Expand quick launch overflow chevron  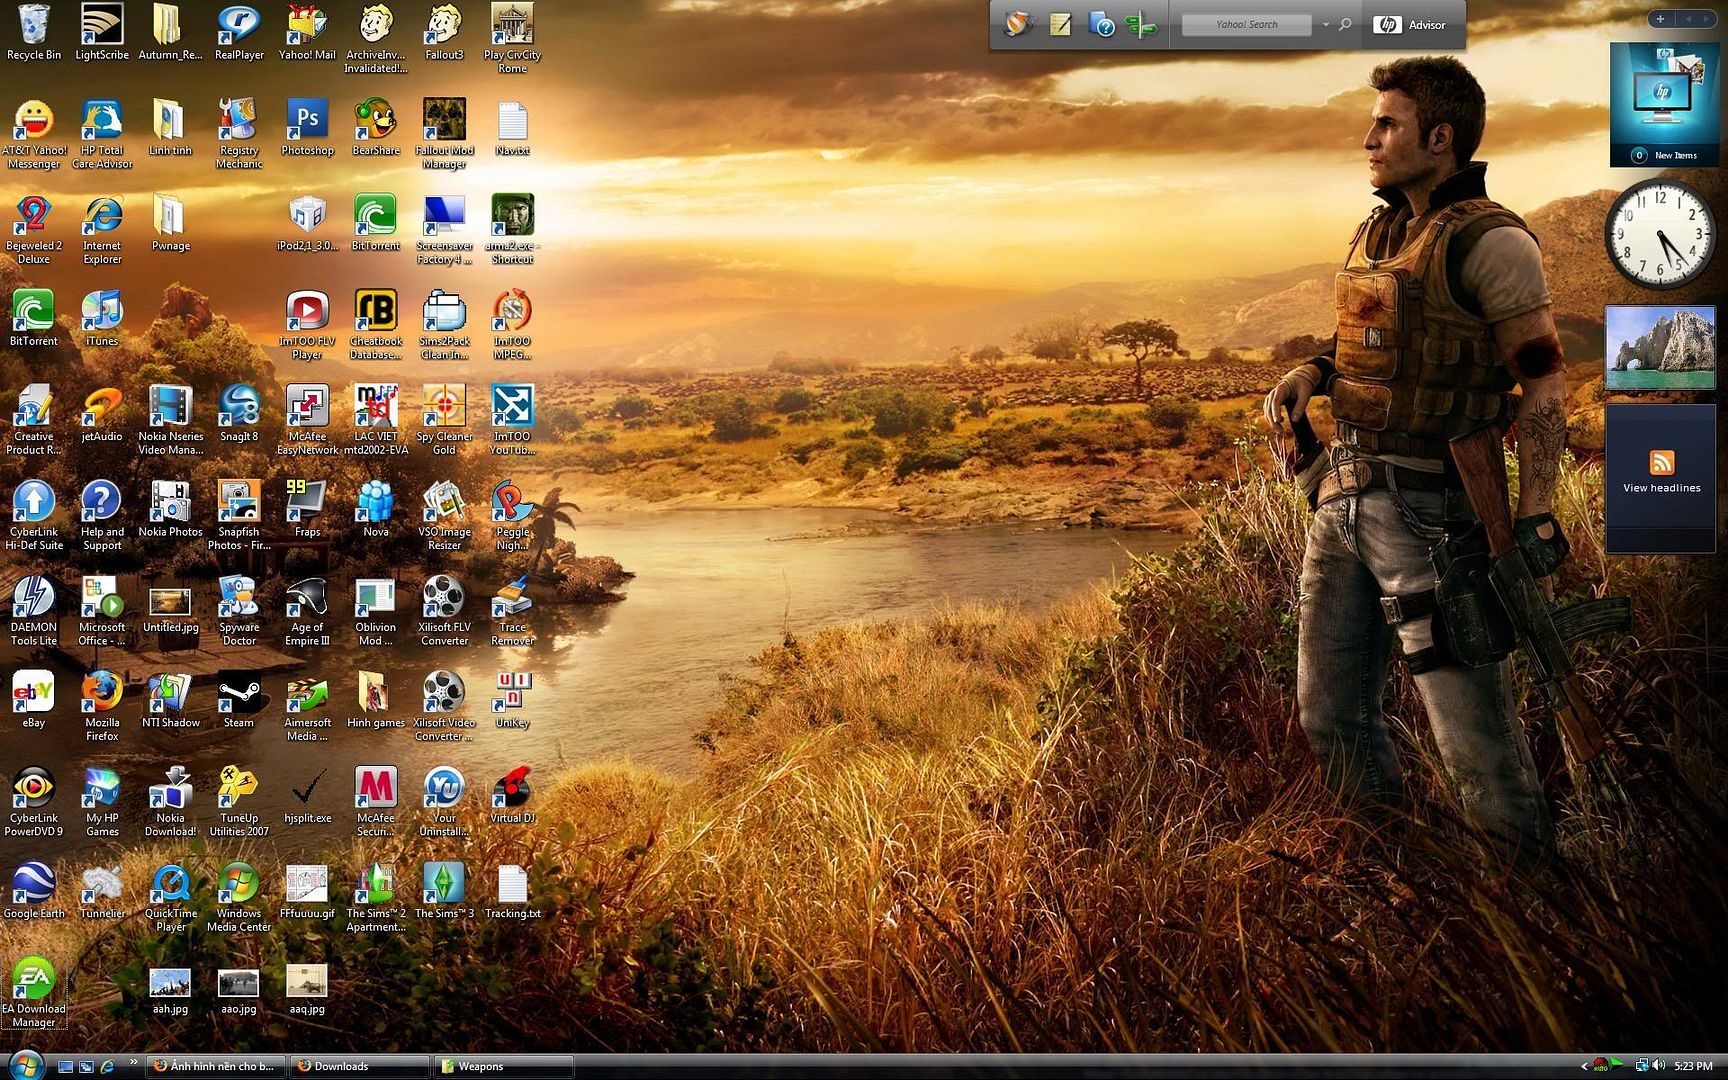click(x=133, y=1063)
